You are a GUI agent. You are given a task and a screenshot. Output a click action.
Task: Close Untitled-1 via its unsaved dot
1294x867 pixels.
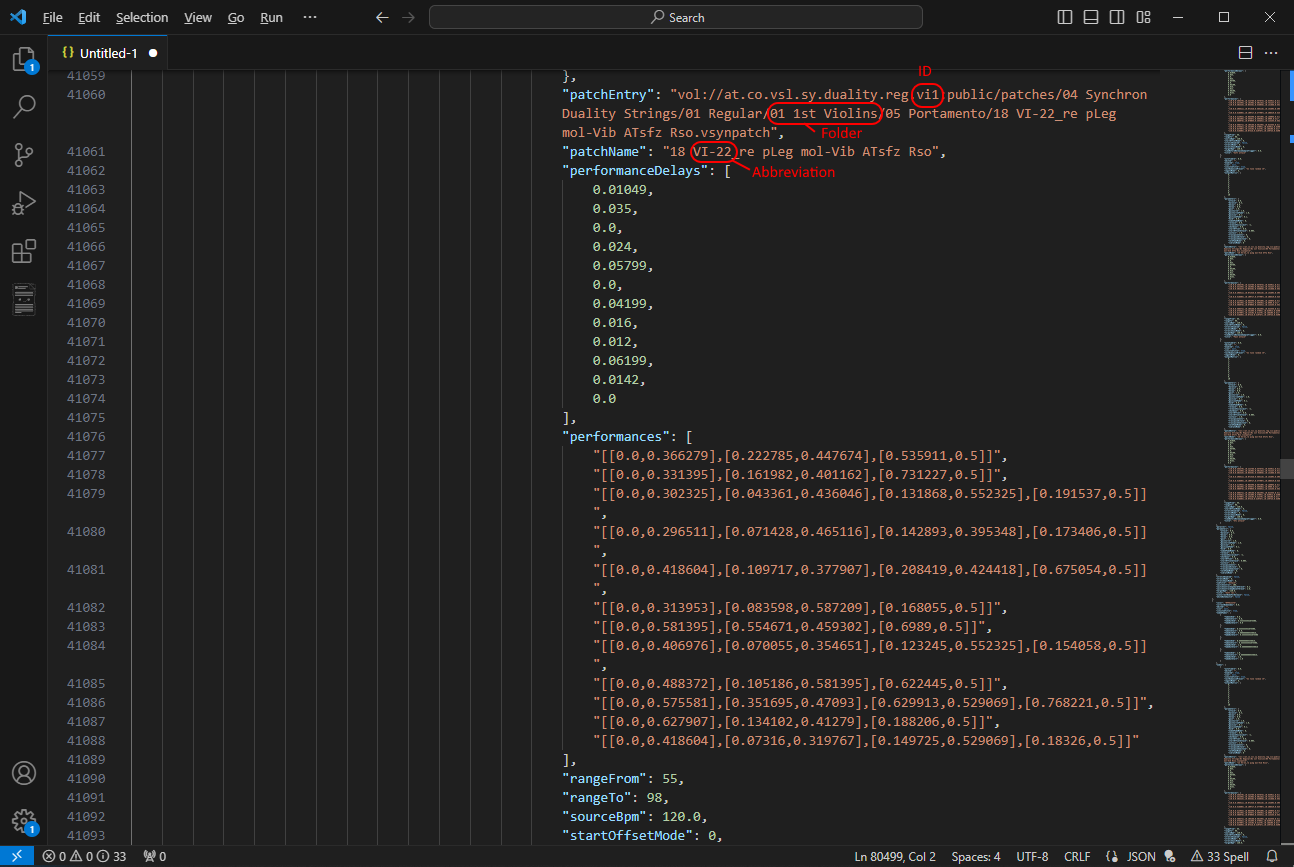click(153, 53)
